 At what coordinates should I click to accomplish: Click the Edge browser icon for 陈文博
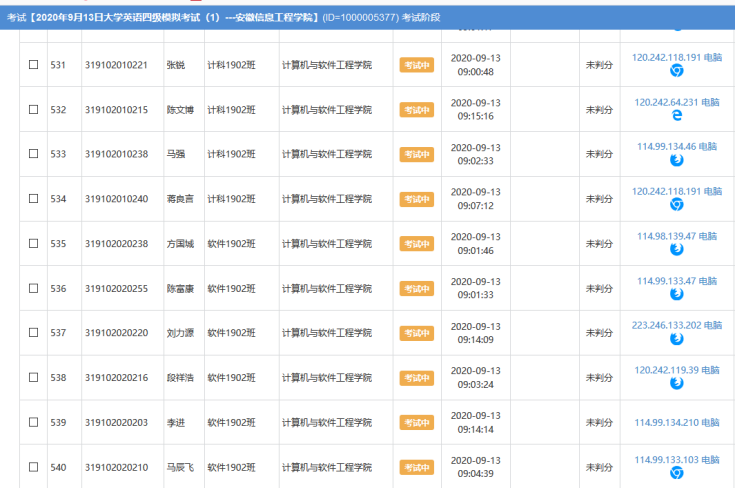click(676, 116)
